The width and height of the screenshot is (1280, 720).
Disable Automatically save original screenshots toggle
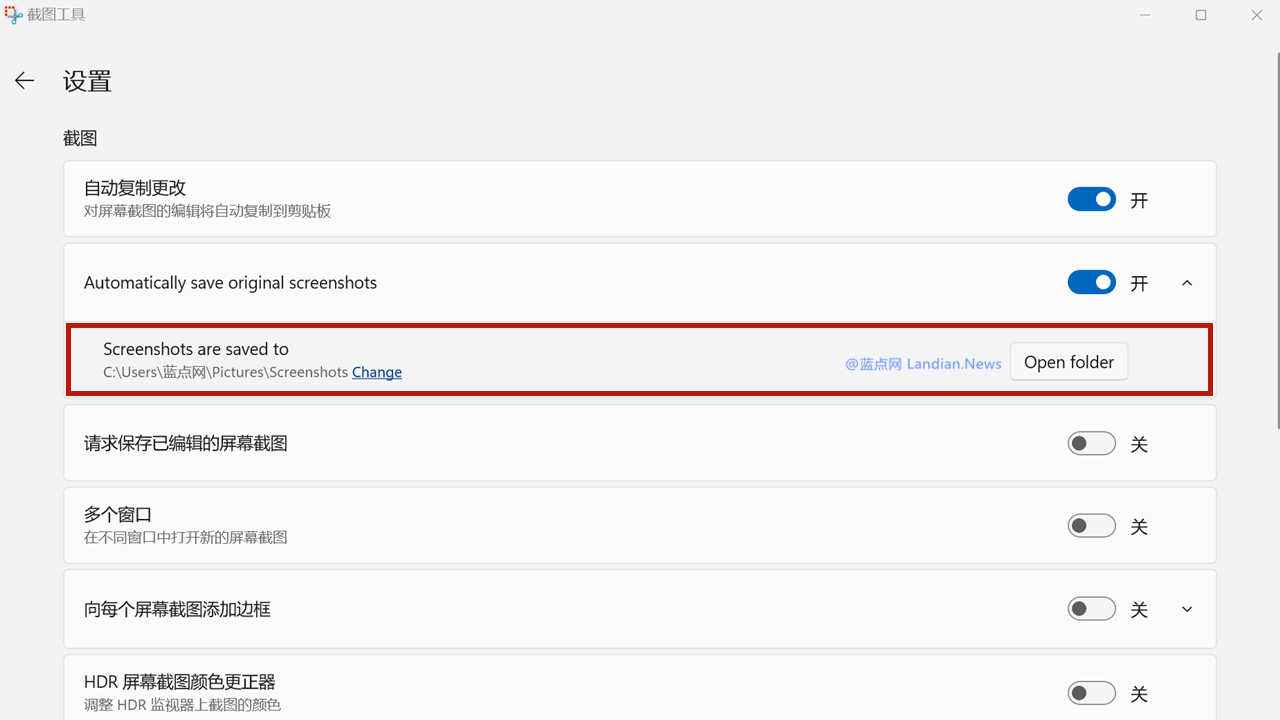pos(1091,283)
